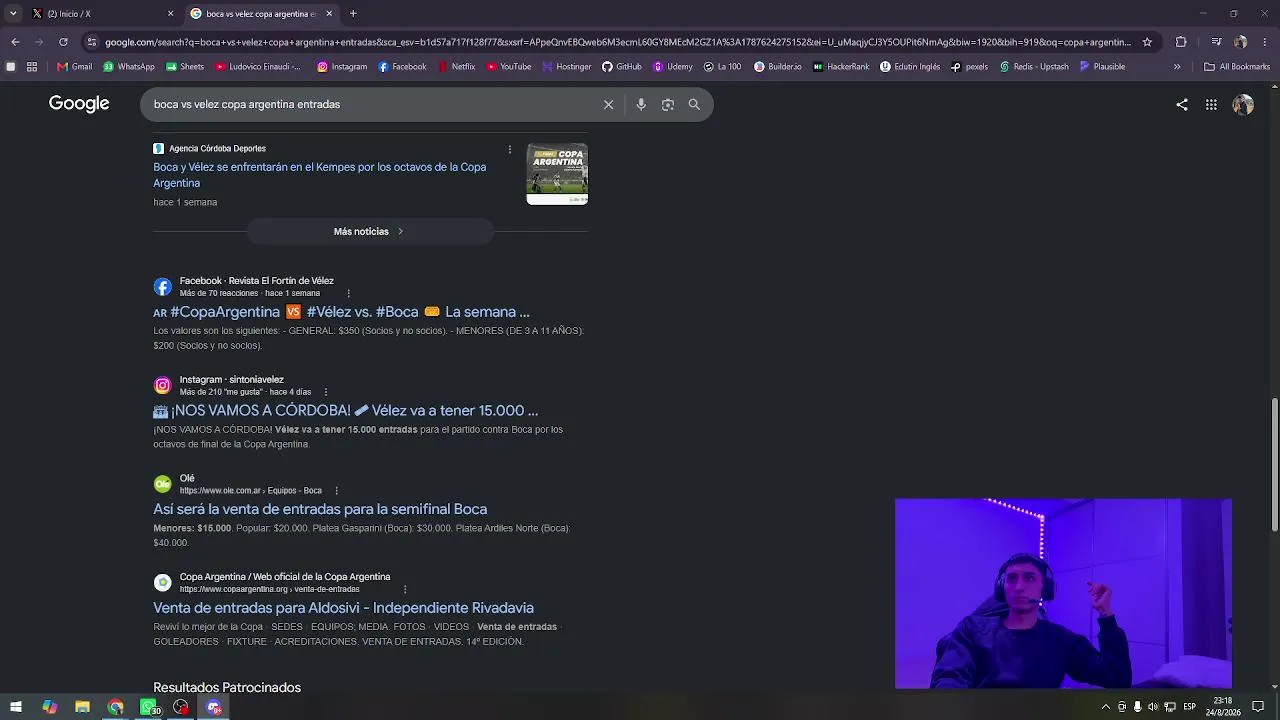The image size is (1280, 720).
Task: Open options menu for Instagram sintoniavelez result
Action: coord(326,392)
